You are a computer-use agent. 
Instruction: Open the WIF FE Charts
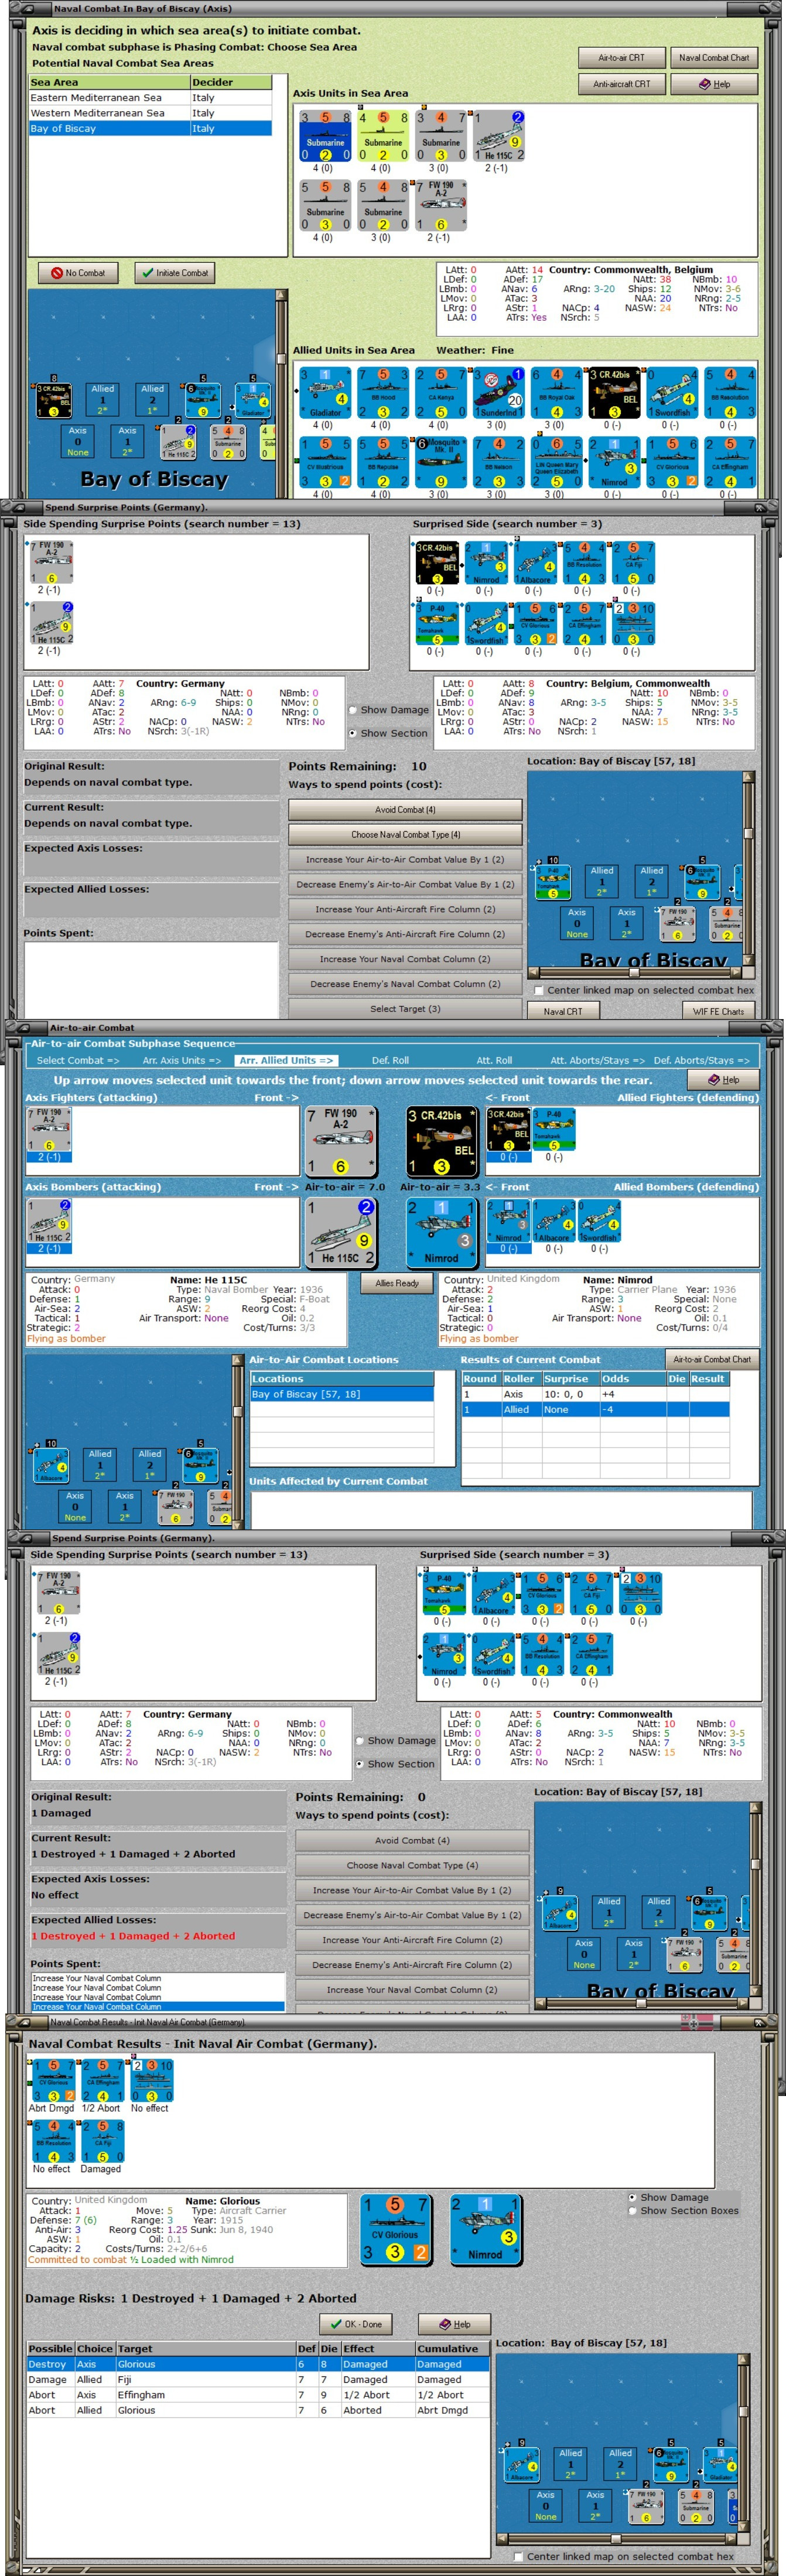719,1011
